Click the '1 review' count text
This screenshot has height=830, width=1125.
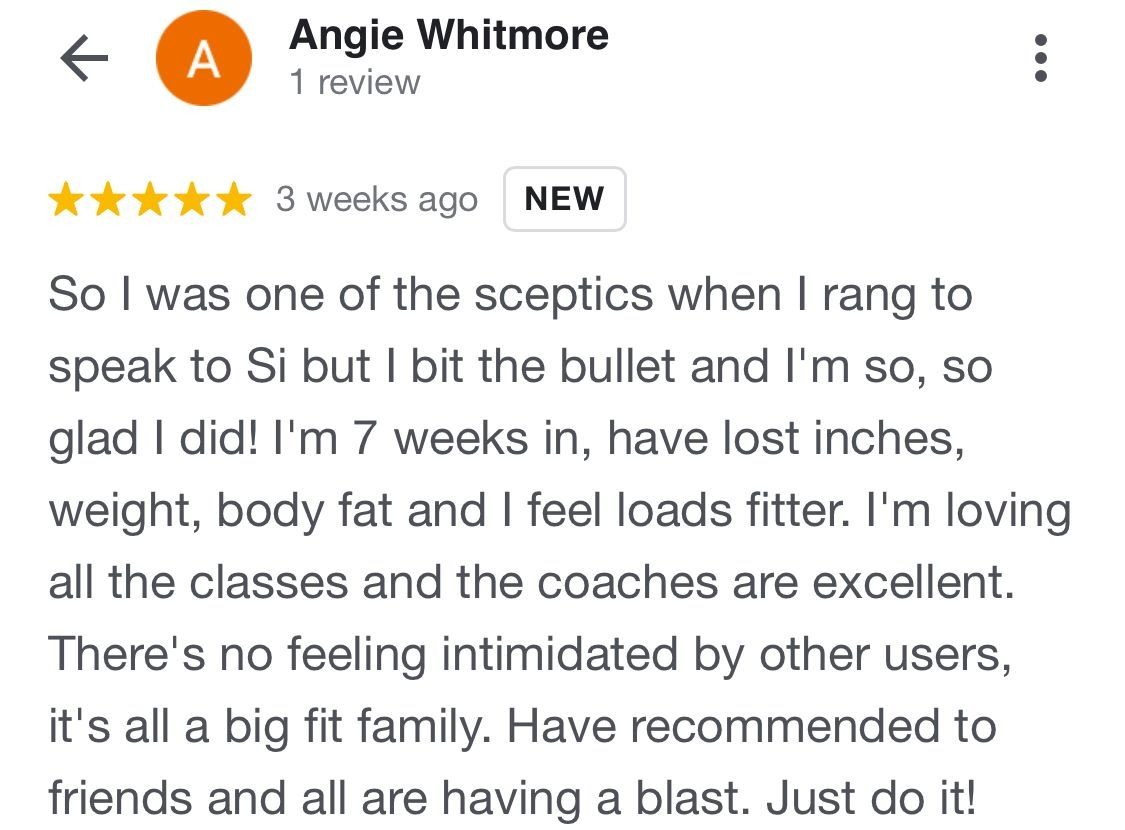click(355, 82)
